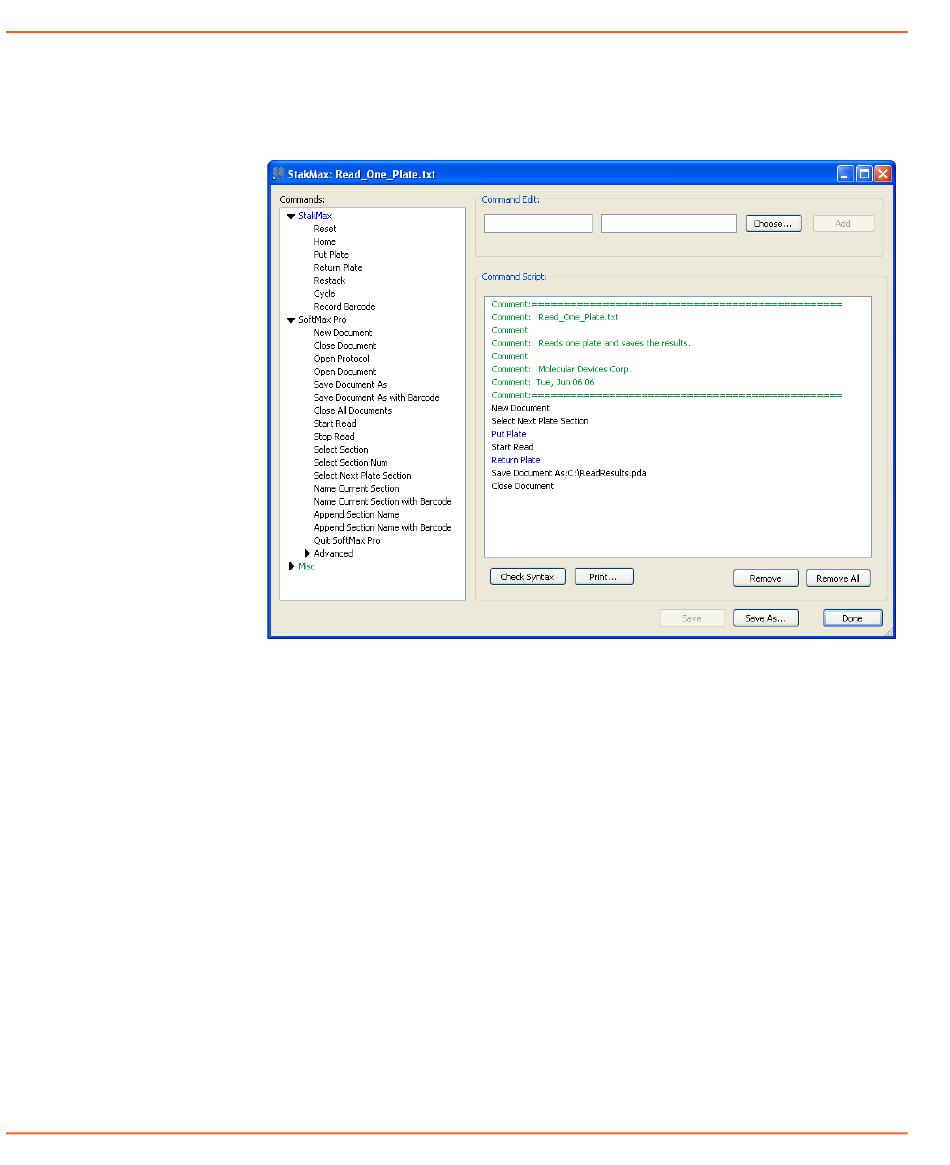The image size is (950, 1165).
Task: Select Select Next Plate Section in commands tree
Action: pyautogui.click(x=362, y=476)
